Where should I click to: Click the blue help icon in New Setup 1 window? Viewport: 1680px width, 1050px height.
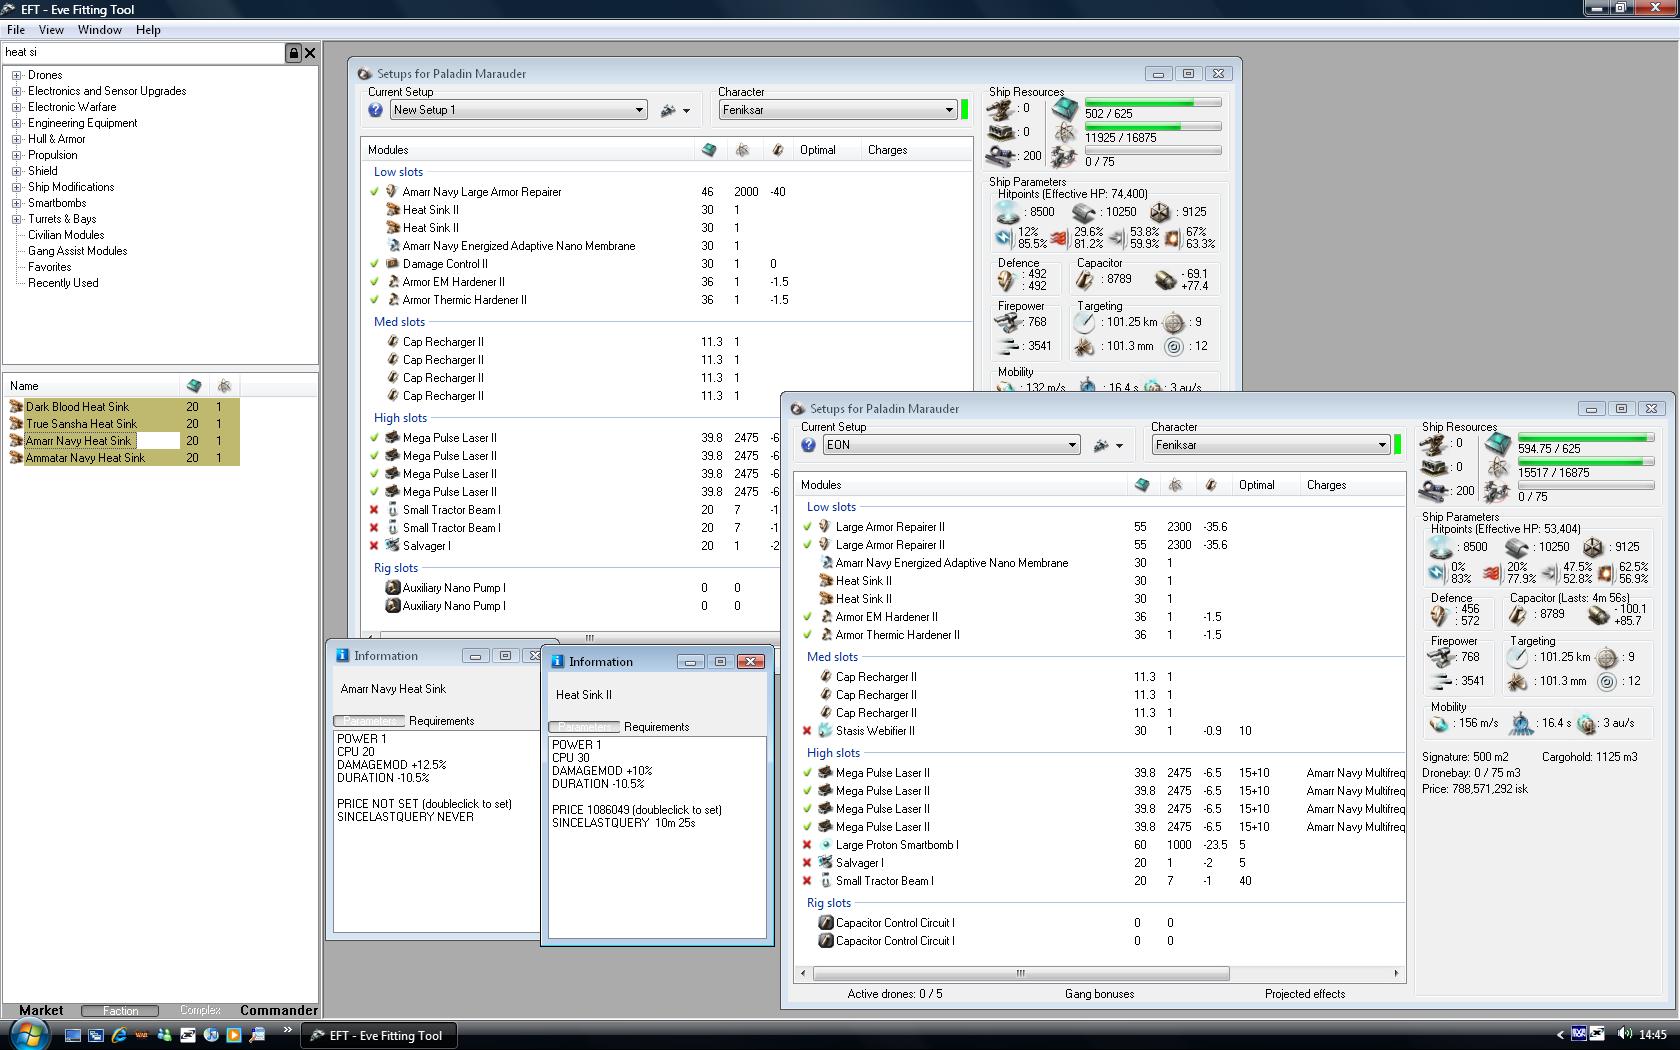tap(376, 110)
